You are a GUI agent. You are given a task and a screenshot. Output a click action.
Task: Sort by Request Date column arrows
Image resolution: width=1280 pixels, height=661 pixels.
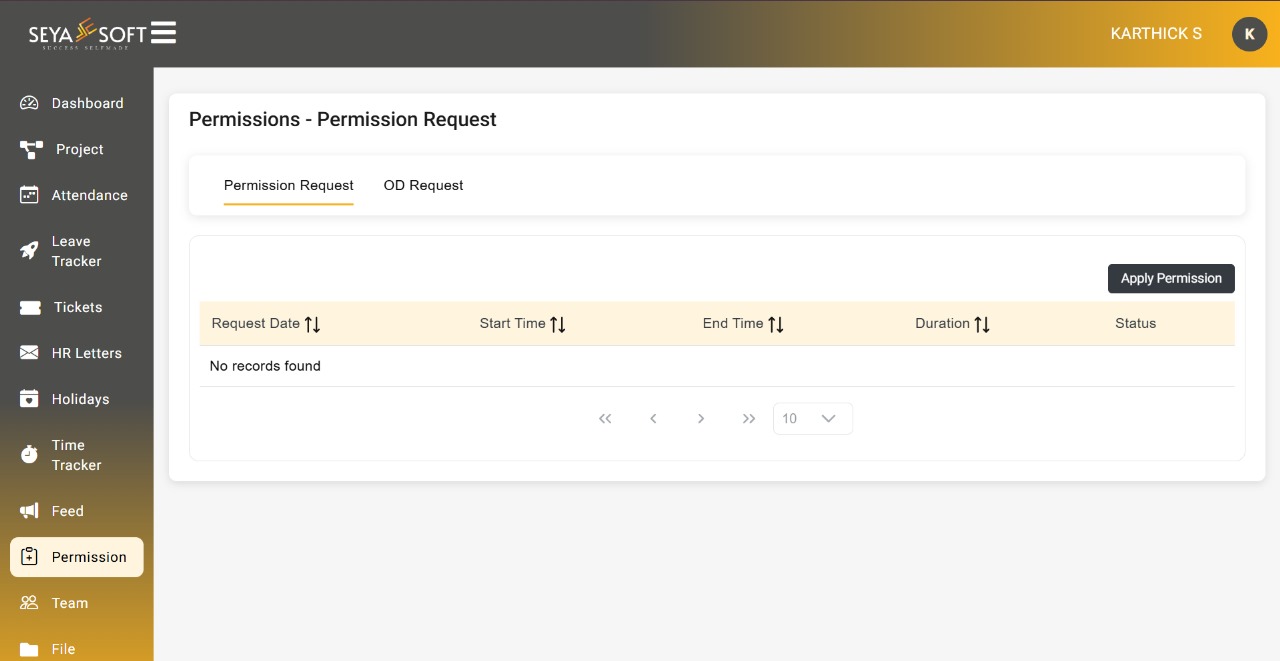coord(313,324)
